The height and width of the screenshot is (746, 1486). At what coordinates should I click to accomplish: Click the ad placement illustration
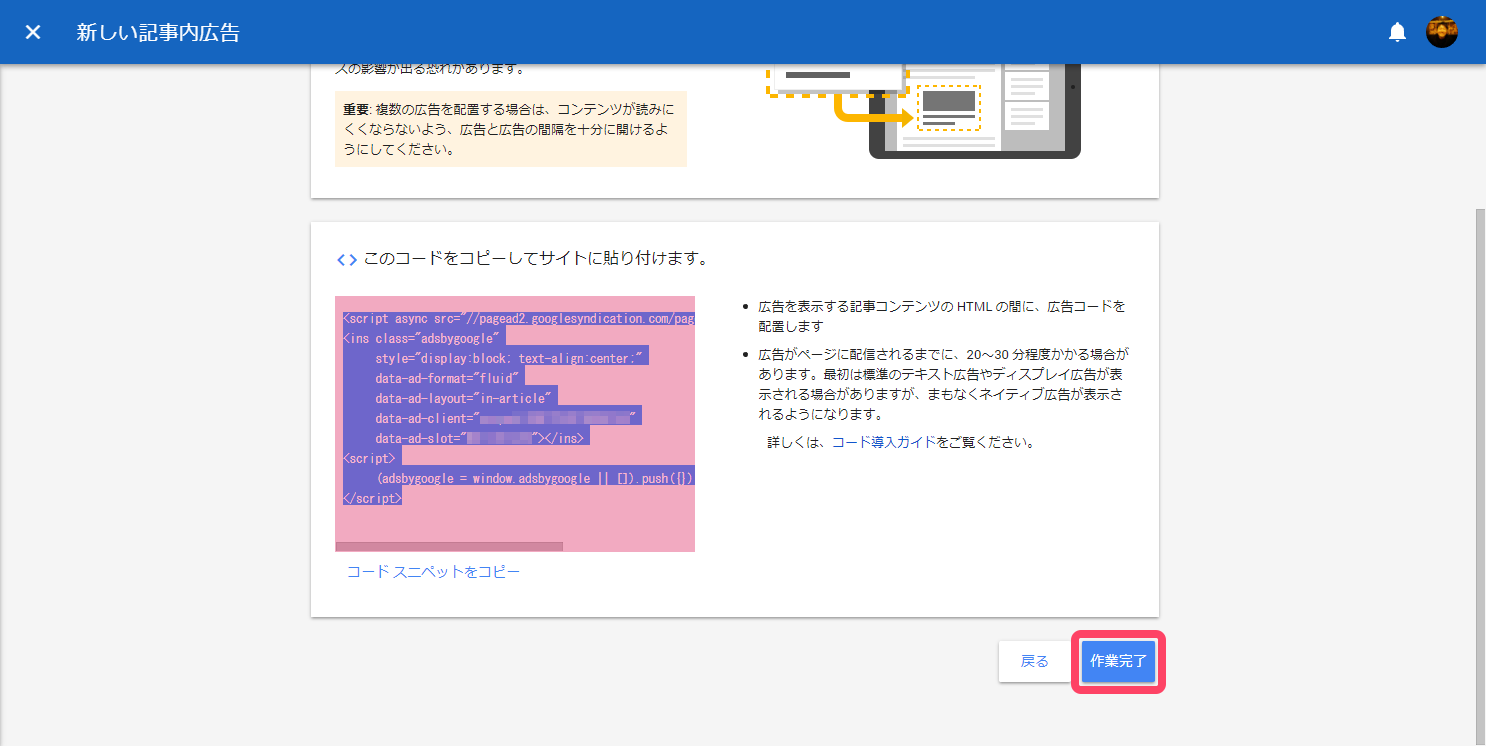click(922, 112)
